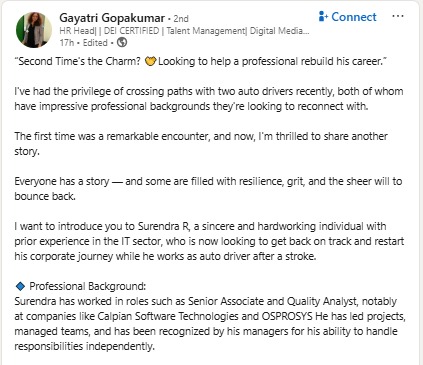Click the Calpian Software Technologies mention

click(x=168, y=316)
